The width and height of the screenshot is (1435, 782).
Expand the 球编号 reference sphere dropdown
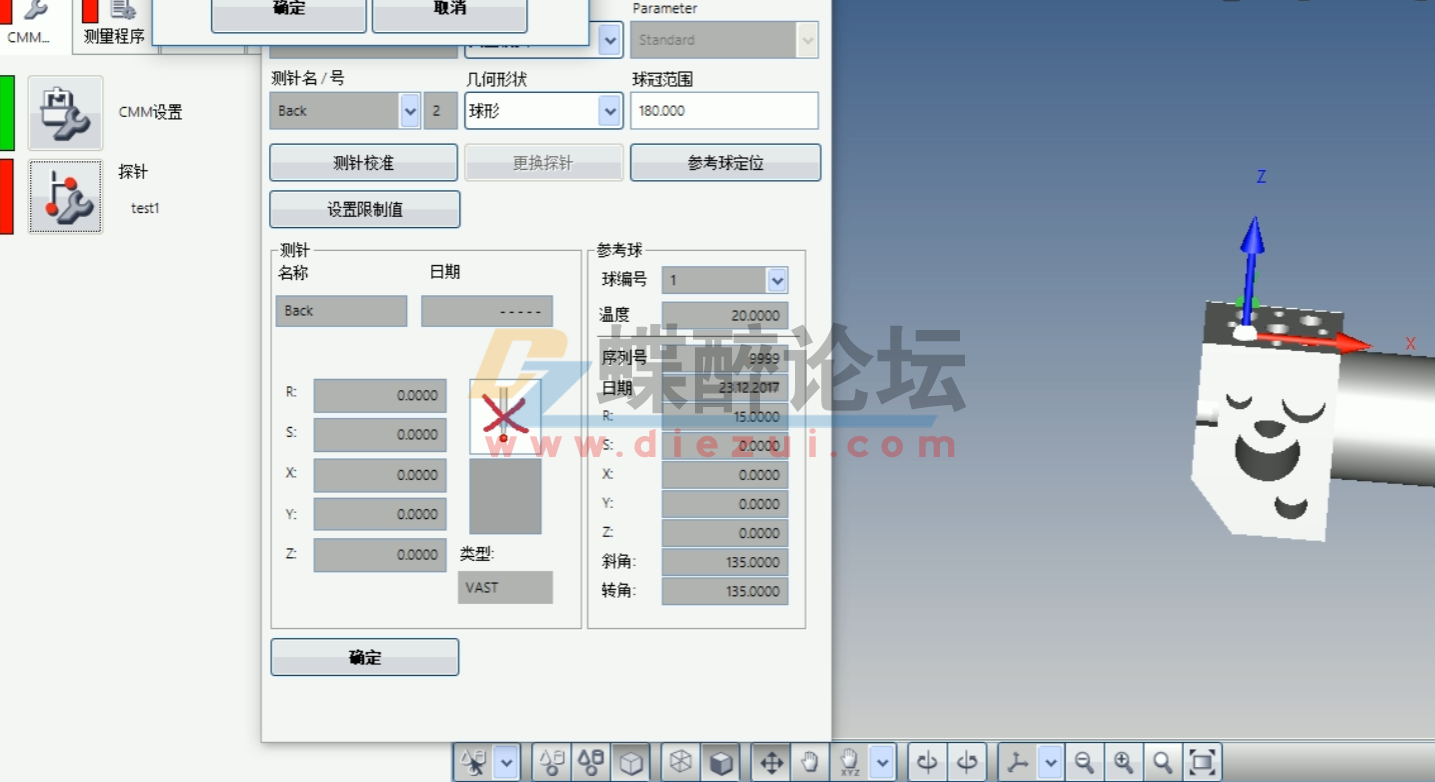[777, 280]
